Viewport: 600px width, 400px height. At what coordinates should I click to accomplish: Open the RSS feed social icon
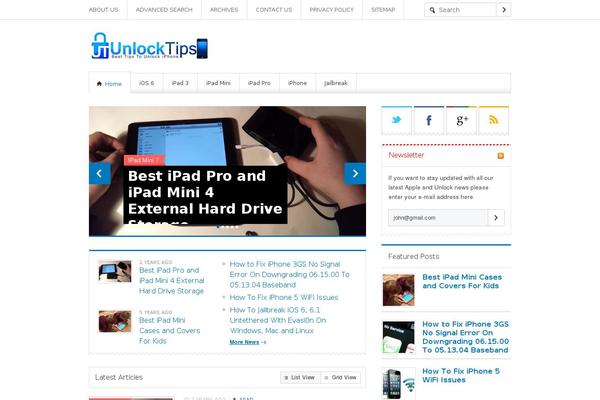coord(494,120)
